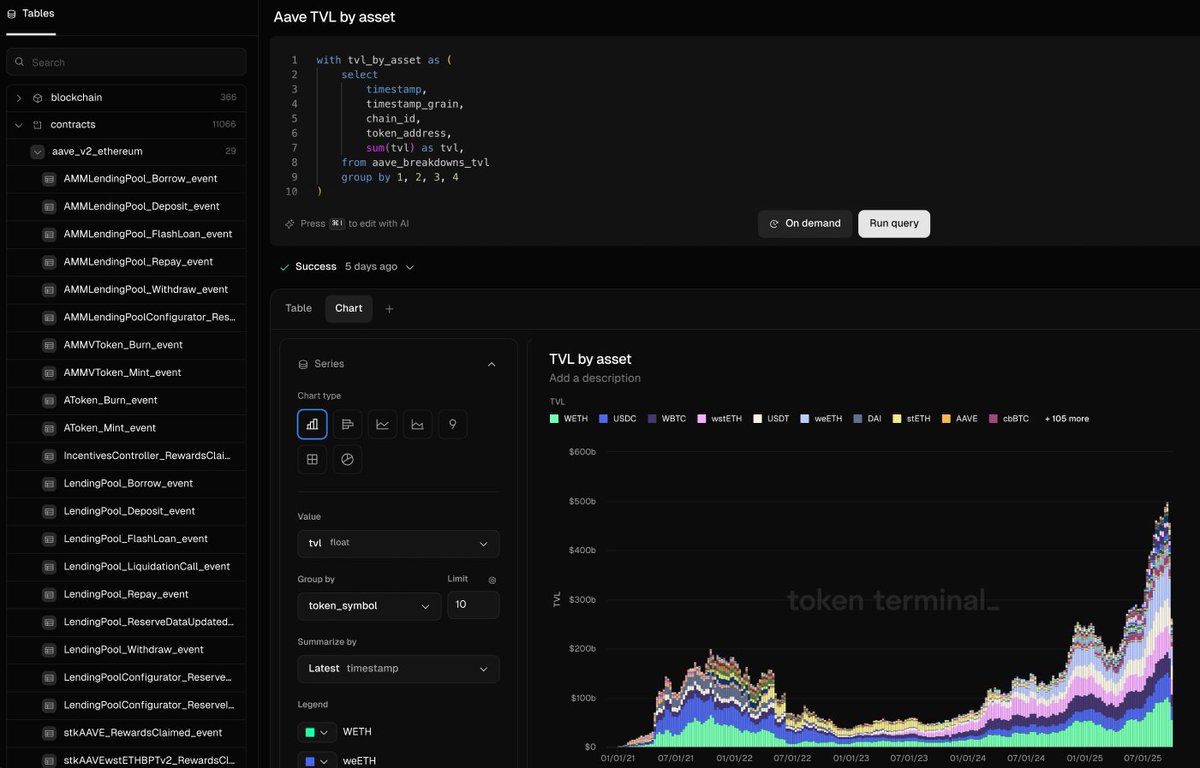Collapse the Series section chevron
The width and height of the screenshot is (1200, 768).
[491, 365]
